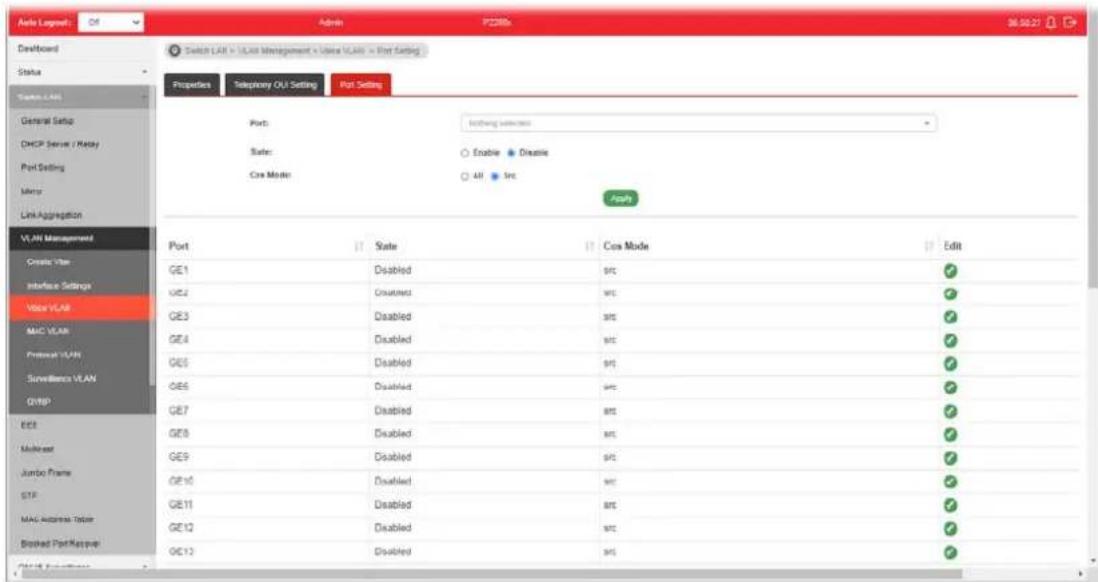Screen dimensions: 1098x582
Task: Click the edit icon for port GE10
Action: pyautogui.click(x=950, y=482)
